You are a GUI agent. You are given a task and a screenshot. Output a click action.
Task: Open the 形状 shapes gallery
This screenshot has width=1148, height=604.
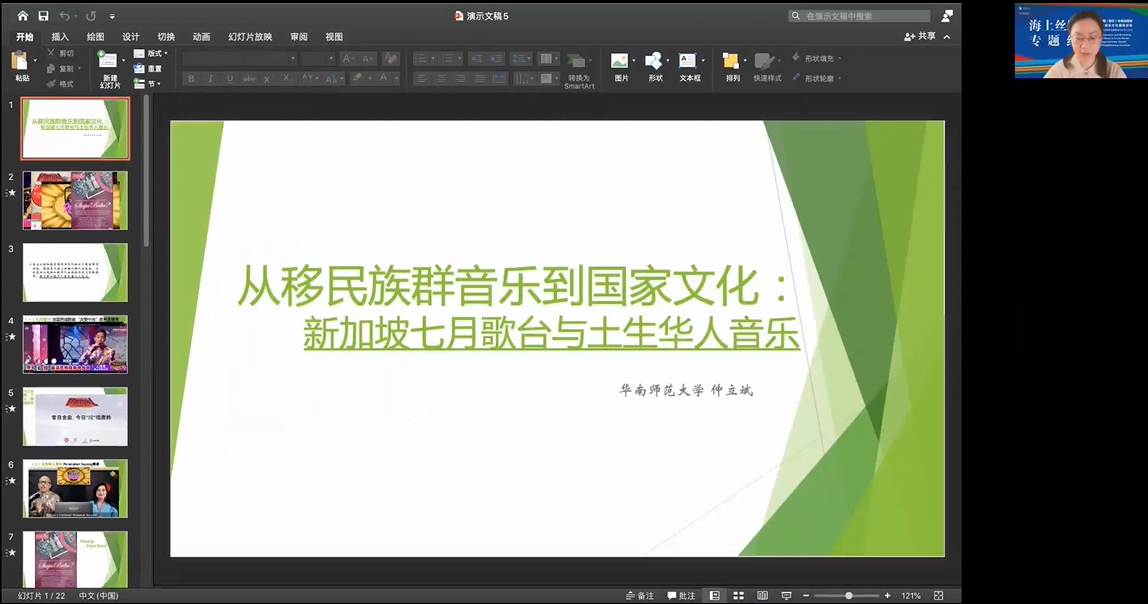click(x=655, y=65)
